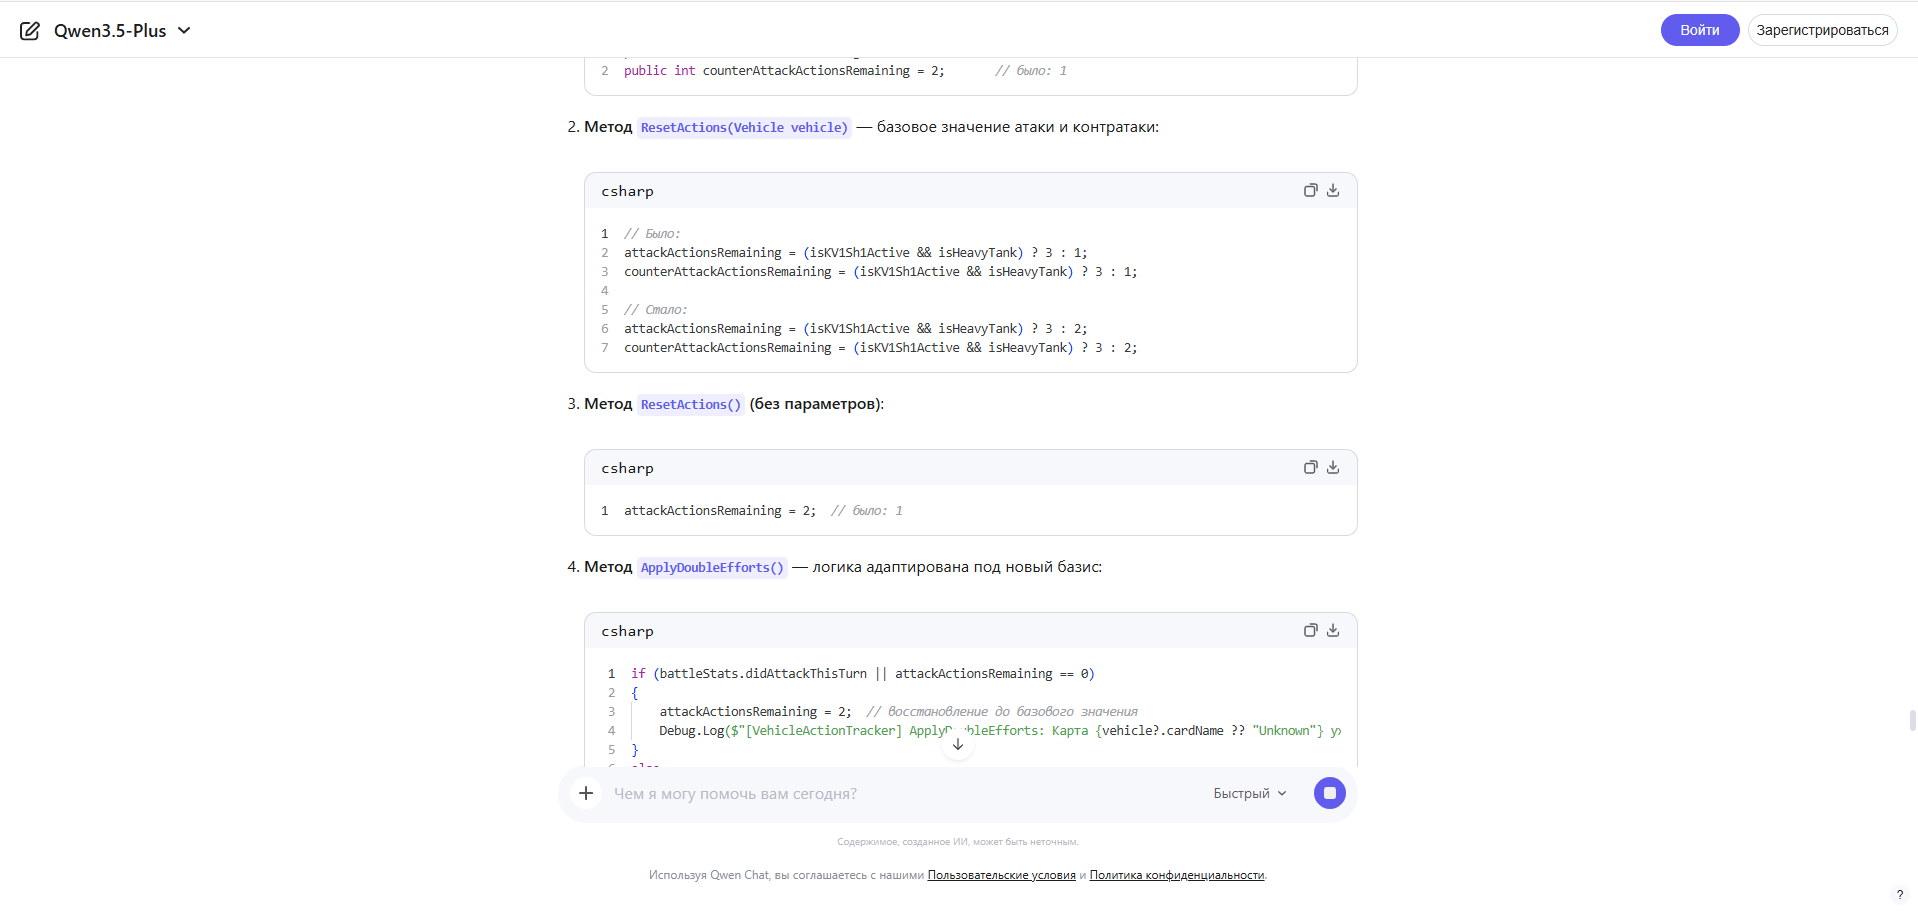Expand the Быстрый mode dropdown
Image resolution: width=1918 pixels, height=913 pixels.
click(1249, 793)
